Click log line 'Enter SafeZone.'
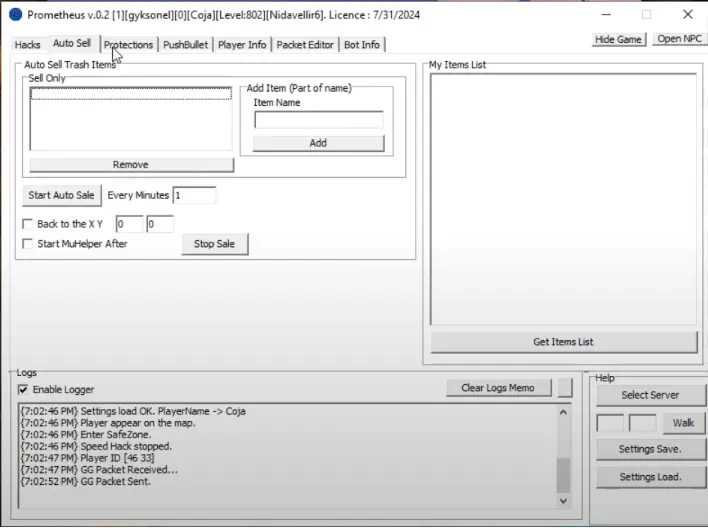Image resolution: width=708 pixels, height=528 pixels. (86, 435)
